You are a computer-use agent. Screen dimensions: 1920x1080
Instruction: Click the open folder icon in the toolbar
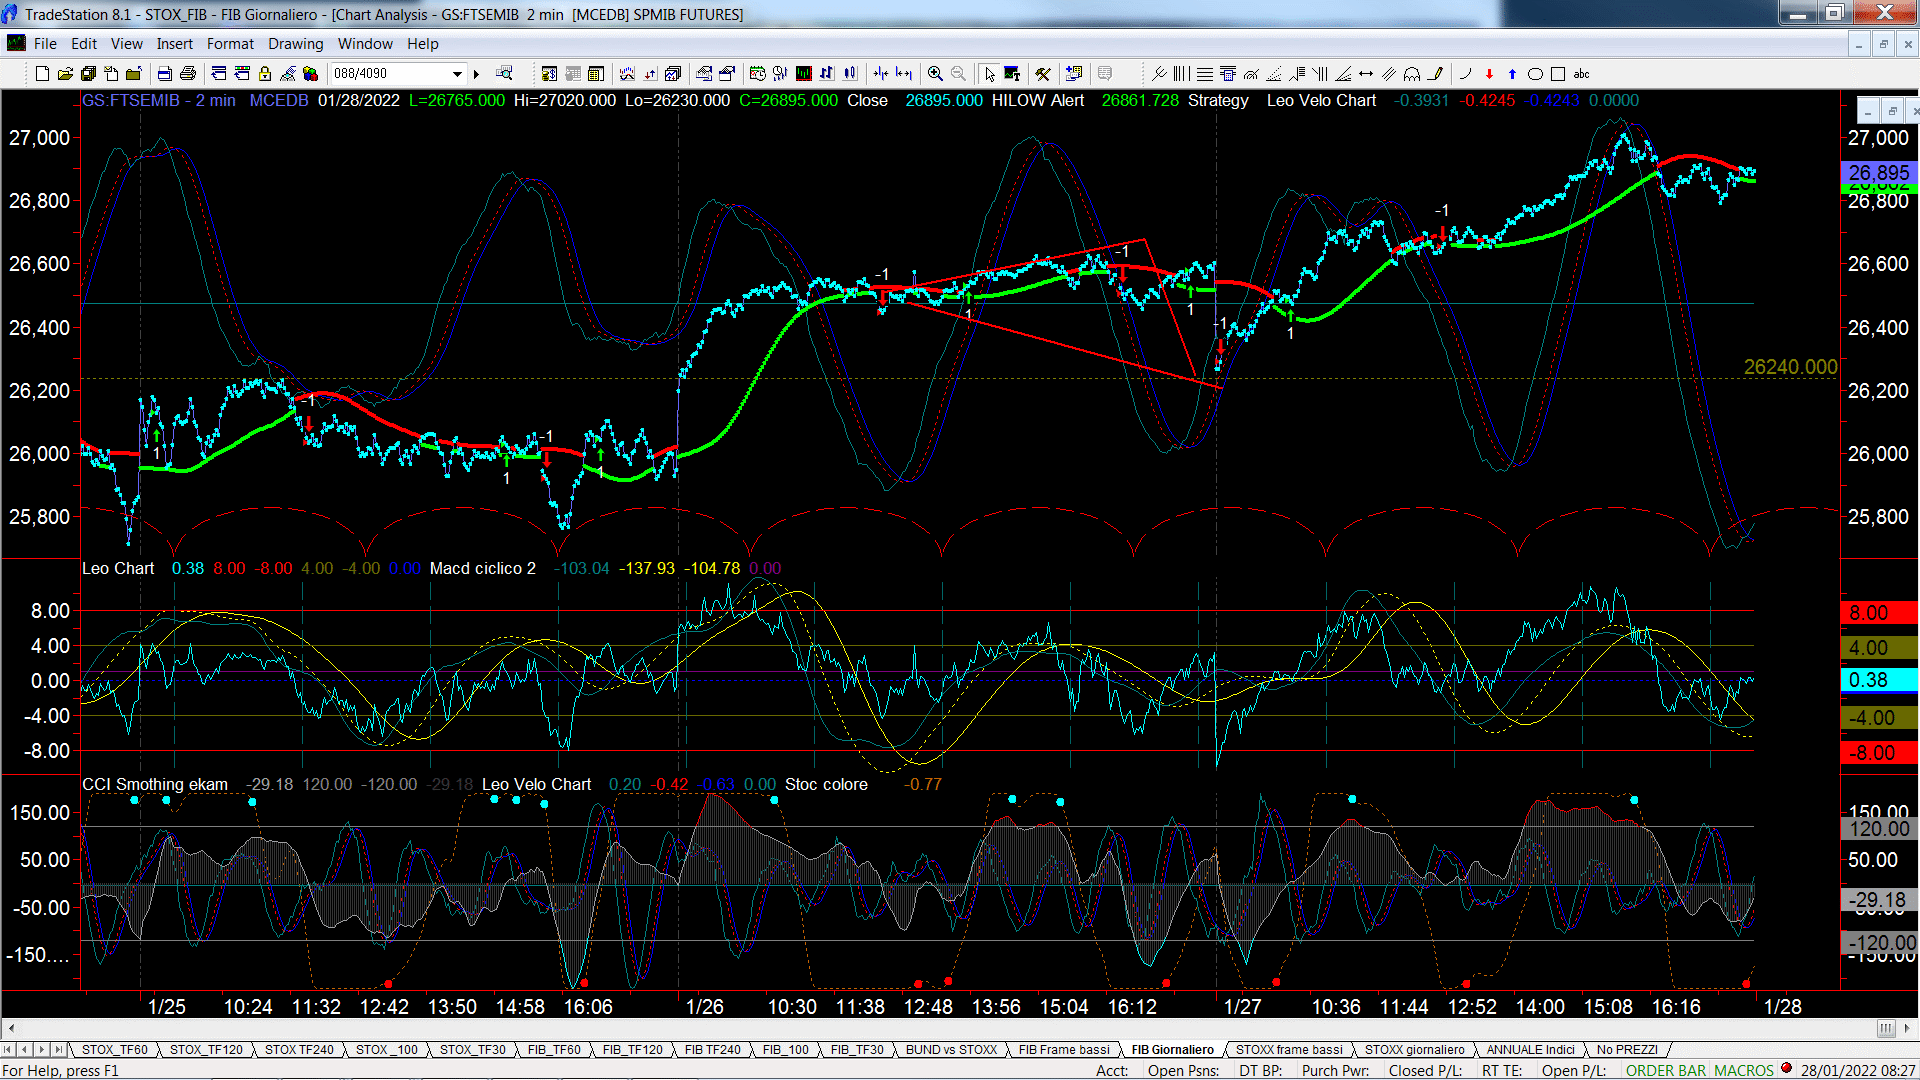tap(65, 74)
